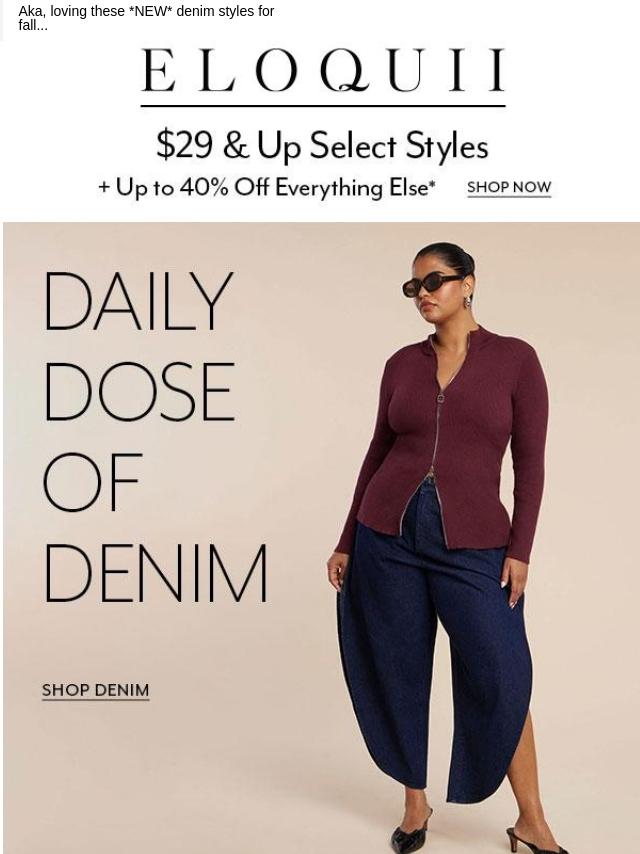Click the zipper on the burgundy cardigan

click(x=438, y=414)
